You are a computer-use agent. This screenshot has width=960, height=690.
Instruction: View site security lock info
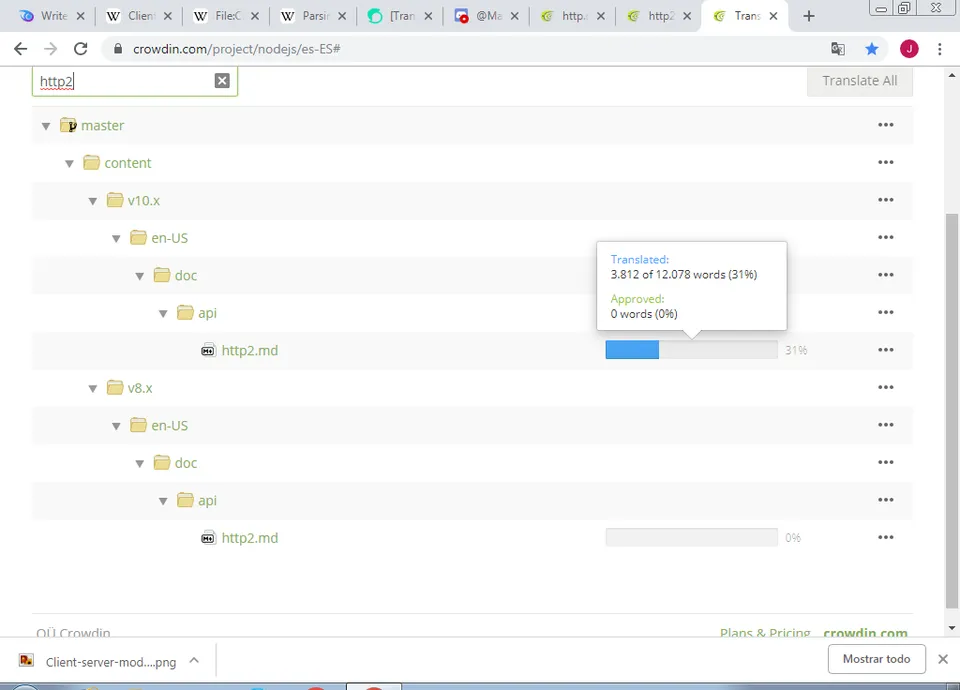coord(118,49)
